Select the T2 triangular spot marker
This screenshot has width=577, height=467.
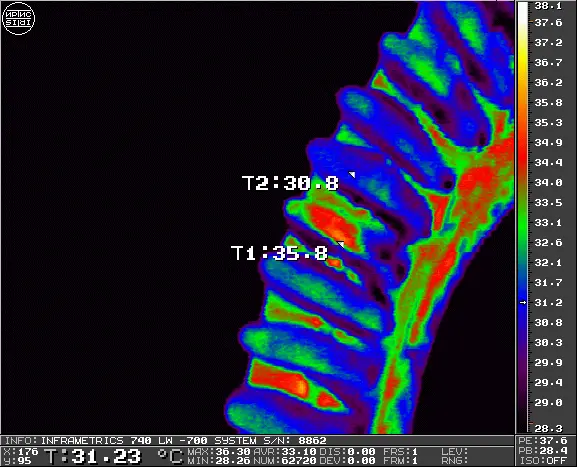click(x=353, y=174)
